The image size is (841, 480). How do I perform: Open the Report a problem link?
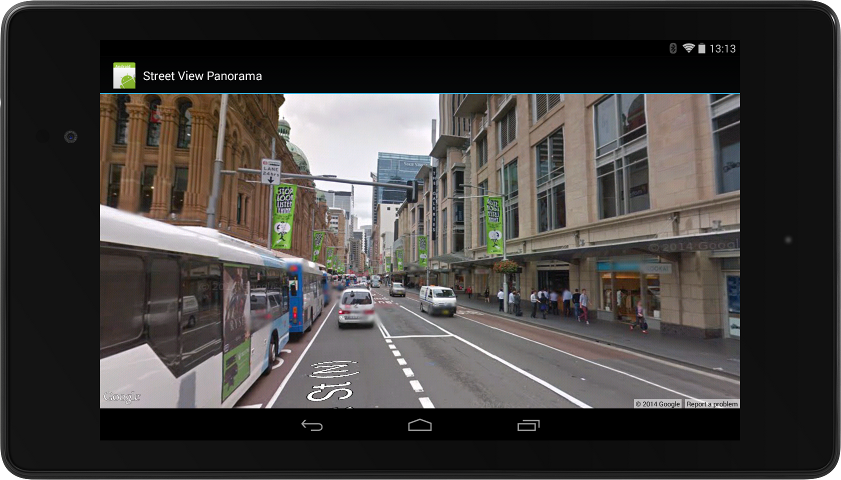point(712,404)
